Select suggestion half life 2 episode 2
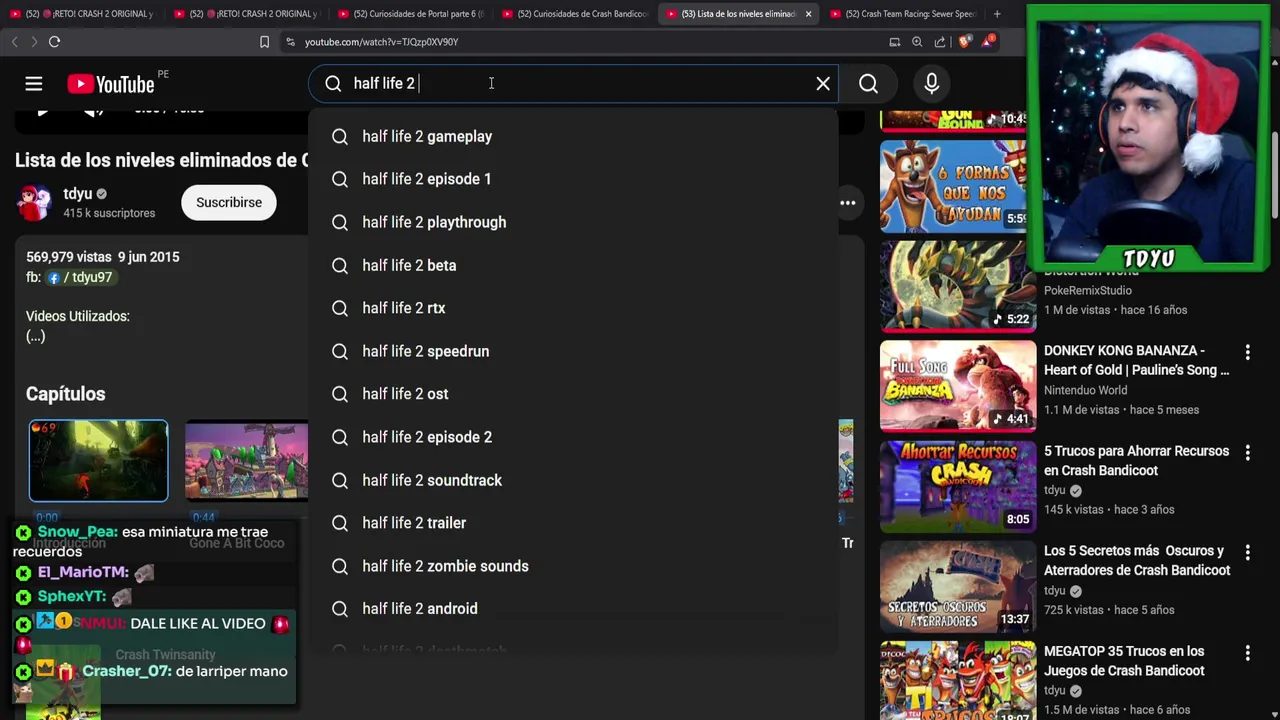The width and height of the screenshot is (1280, 720). pos(573,437)
